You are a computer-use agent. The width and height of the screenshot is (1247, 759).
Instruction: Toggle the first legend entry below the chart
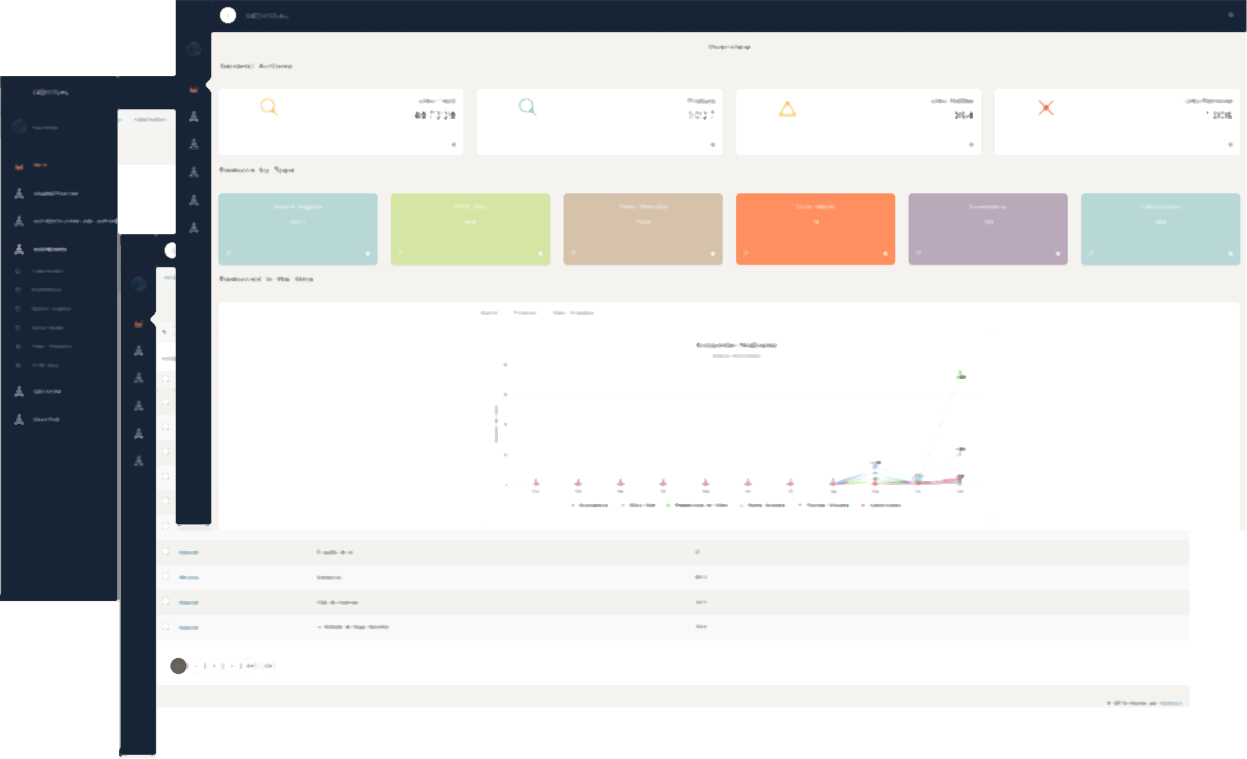[590, 505]
